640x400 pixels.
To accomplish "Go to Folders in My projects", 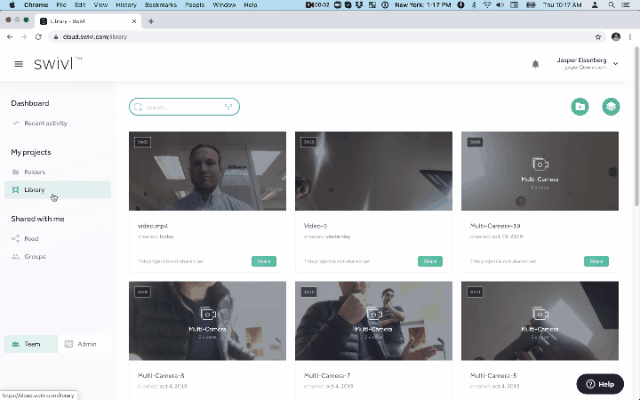I will 35,172.
